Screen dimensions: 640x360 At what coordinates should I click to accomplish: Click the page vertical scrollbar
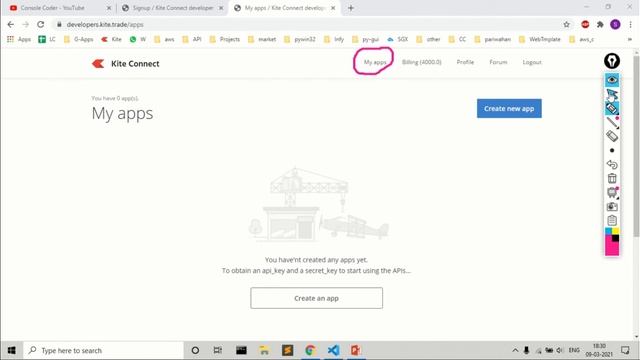(x=636, y=145)
